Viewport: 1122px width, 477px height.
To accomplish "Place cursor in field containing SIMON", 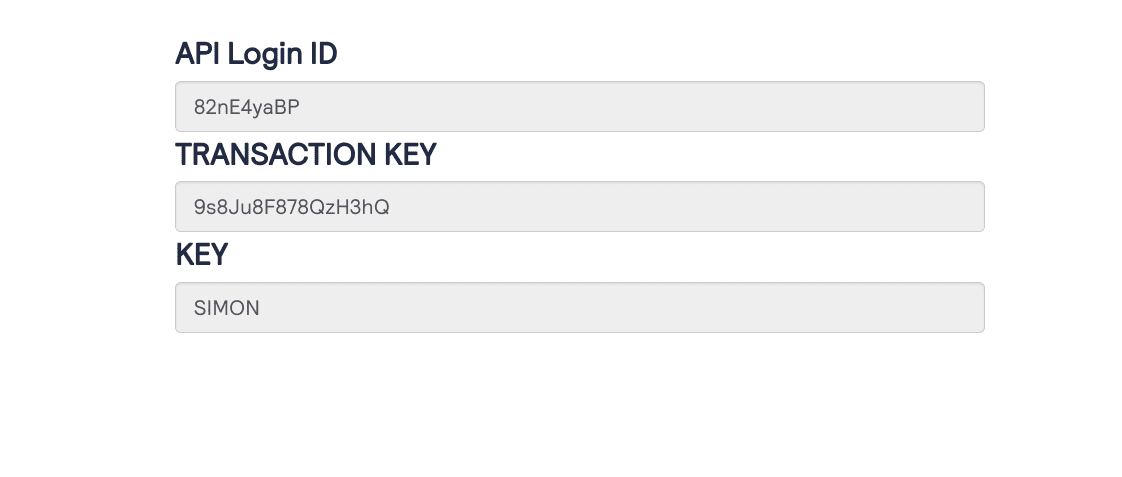I will pos(580,308).
